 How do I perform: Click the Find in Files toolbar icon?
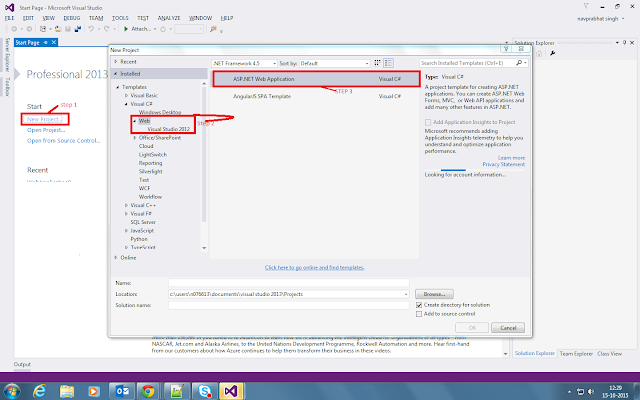[x=213, y=29]
